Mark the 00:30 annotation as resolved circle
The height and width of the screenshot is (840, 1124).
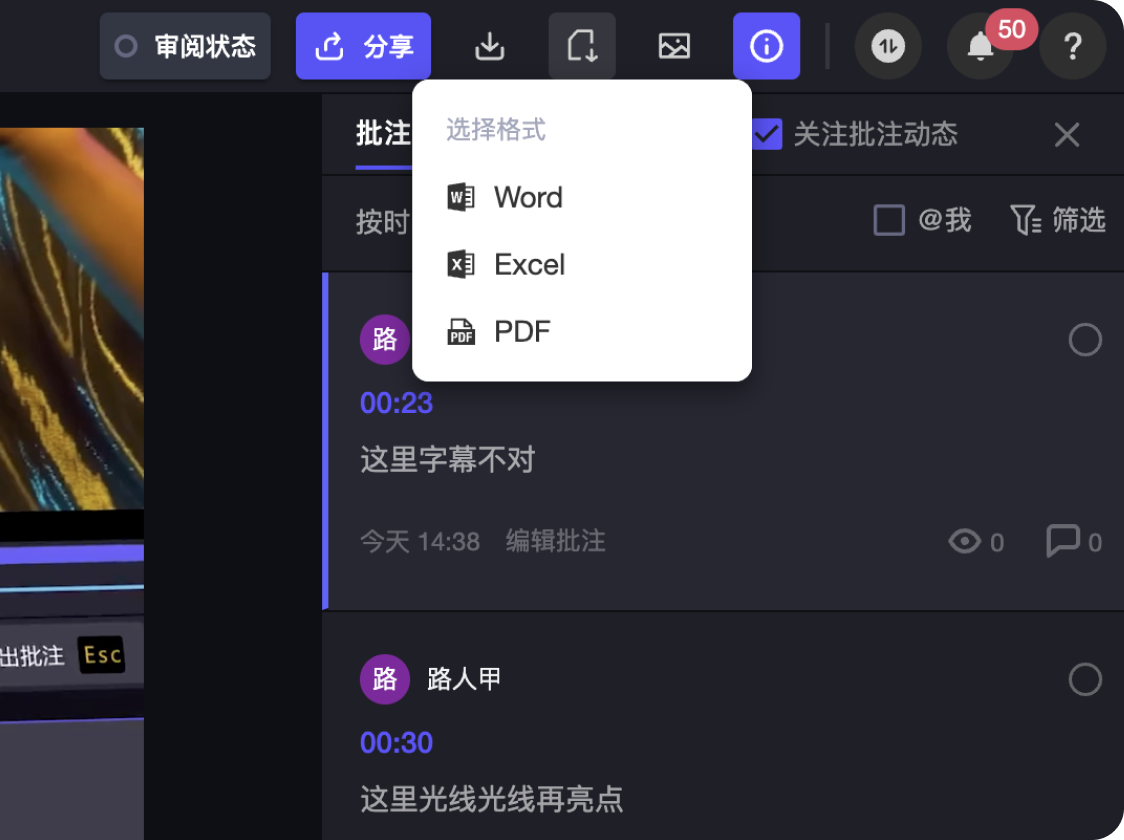[x=1085, y=679]
